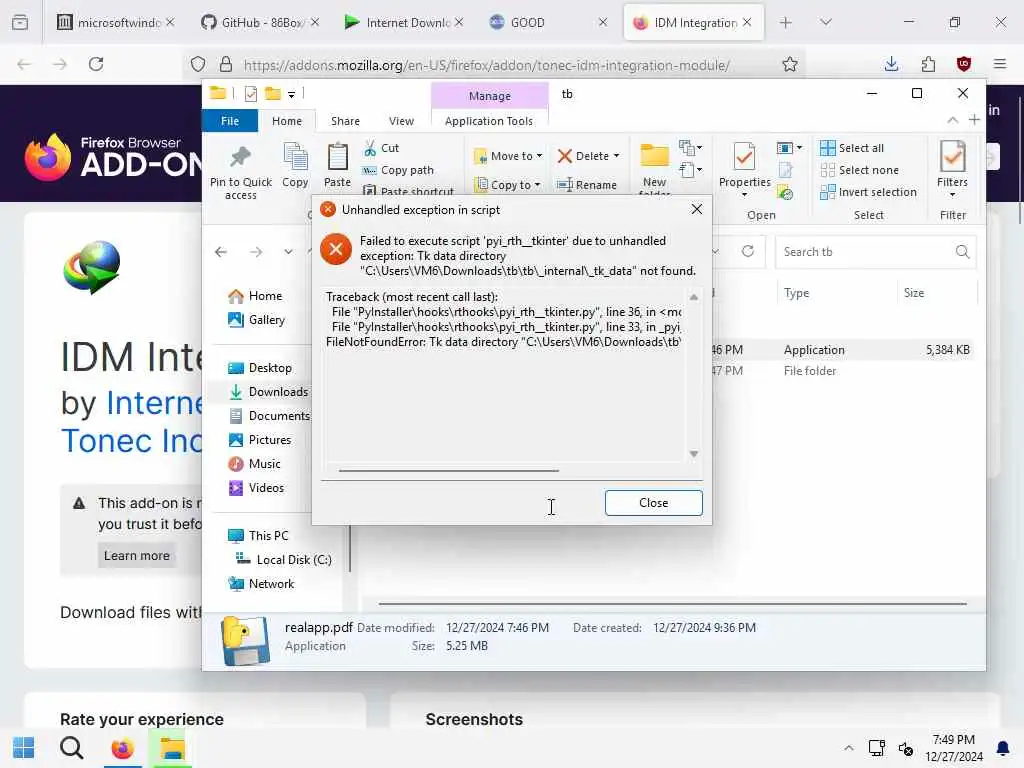Select Gallery in navigation pane
The height and width of the screenshot is (768, 1024).
(x=257, y=320)
